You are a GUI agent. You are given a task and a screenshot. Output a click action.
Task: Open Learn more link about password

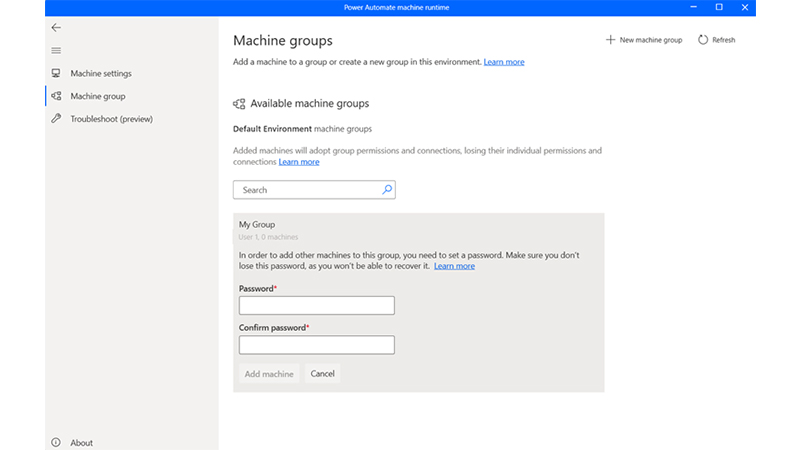454,266
